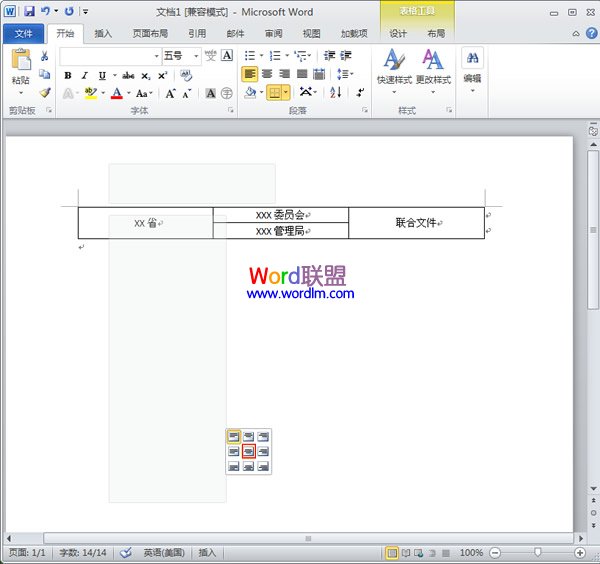Expand the bullets list dropdown arrow

click(x=262, y=56)
